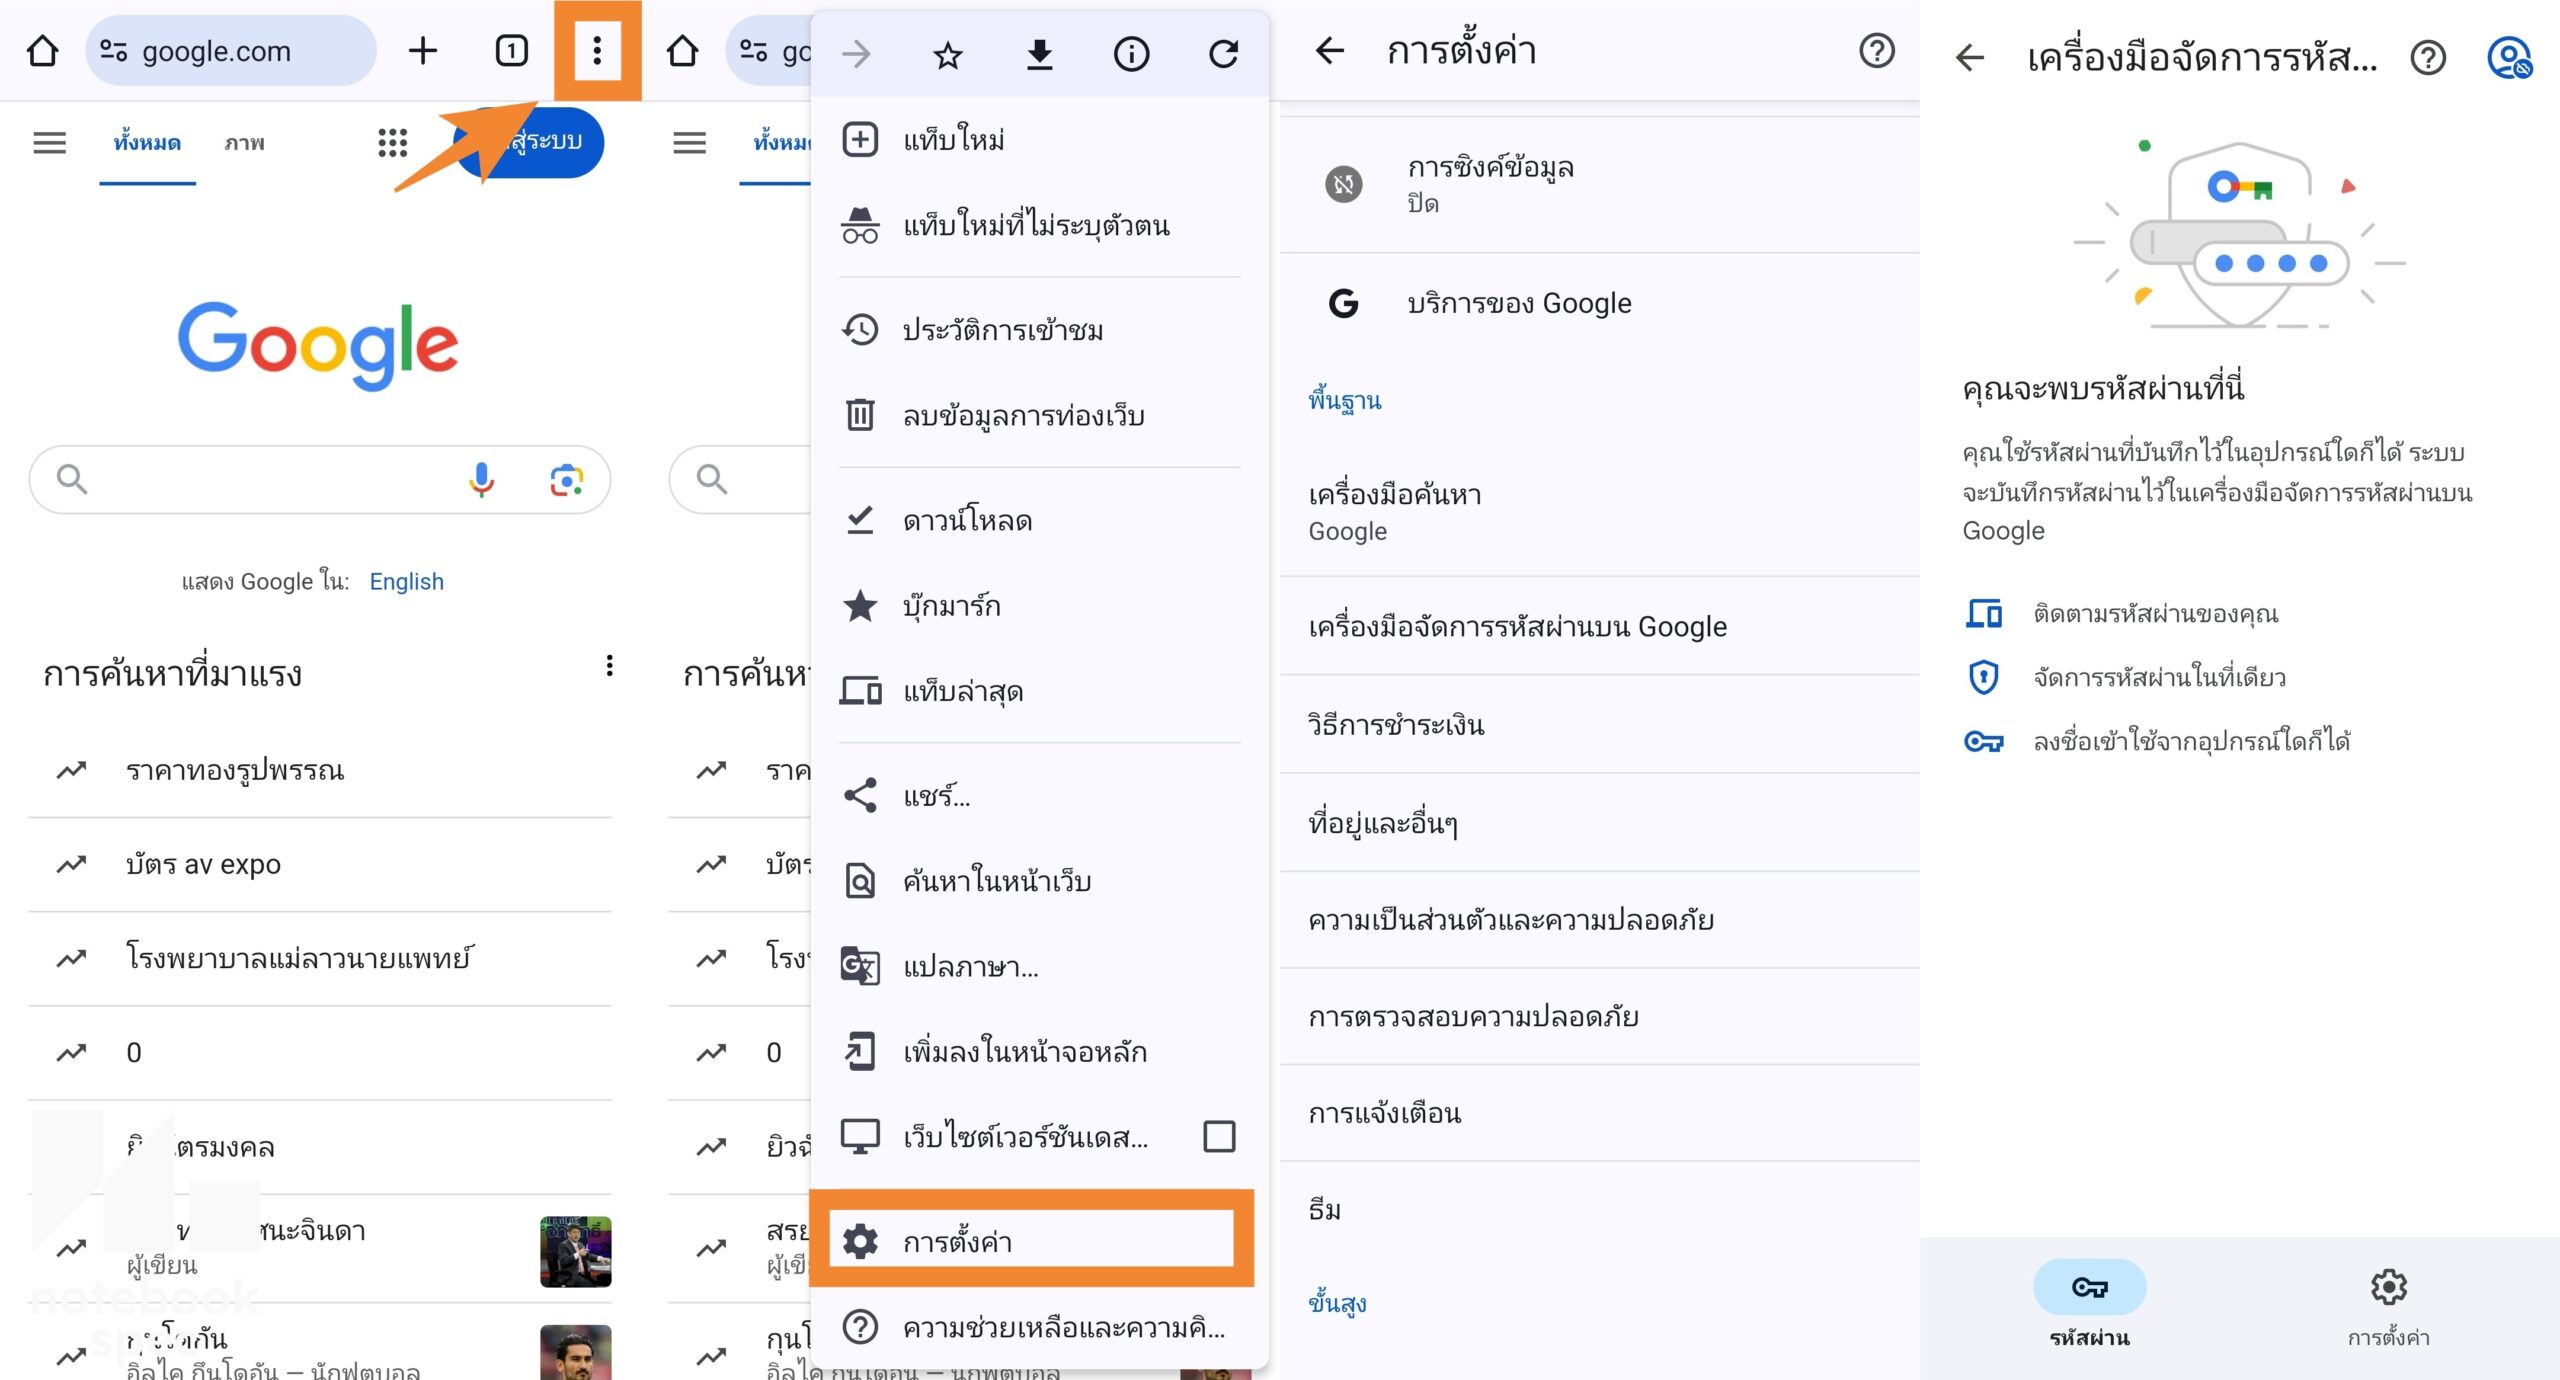Open three-dot options beside การค้นหาที่มาแรง
The height and width of the screenshot is (1380, 2560).
[609, 666]
